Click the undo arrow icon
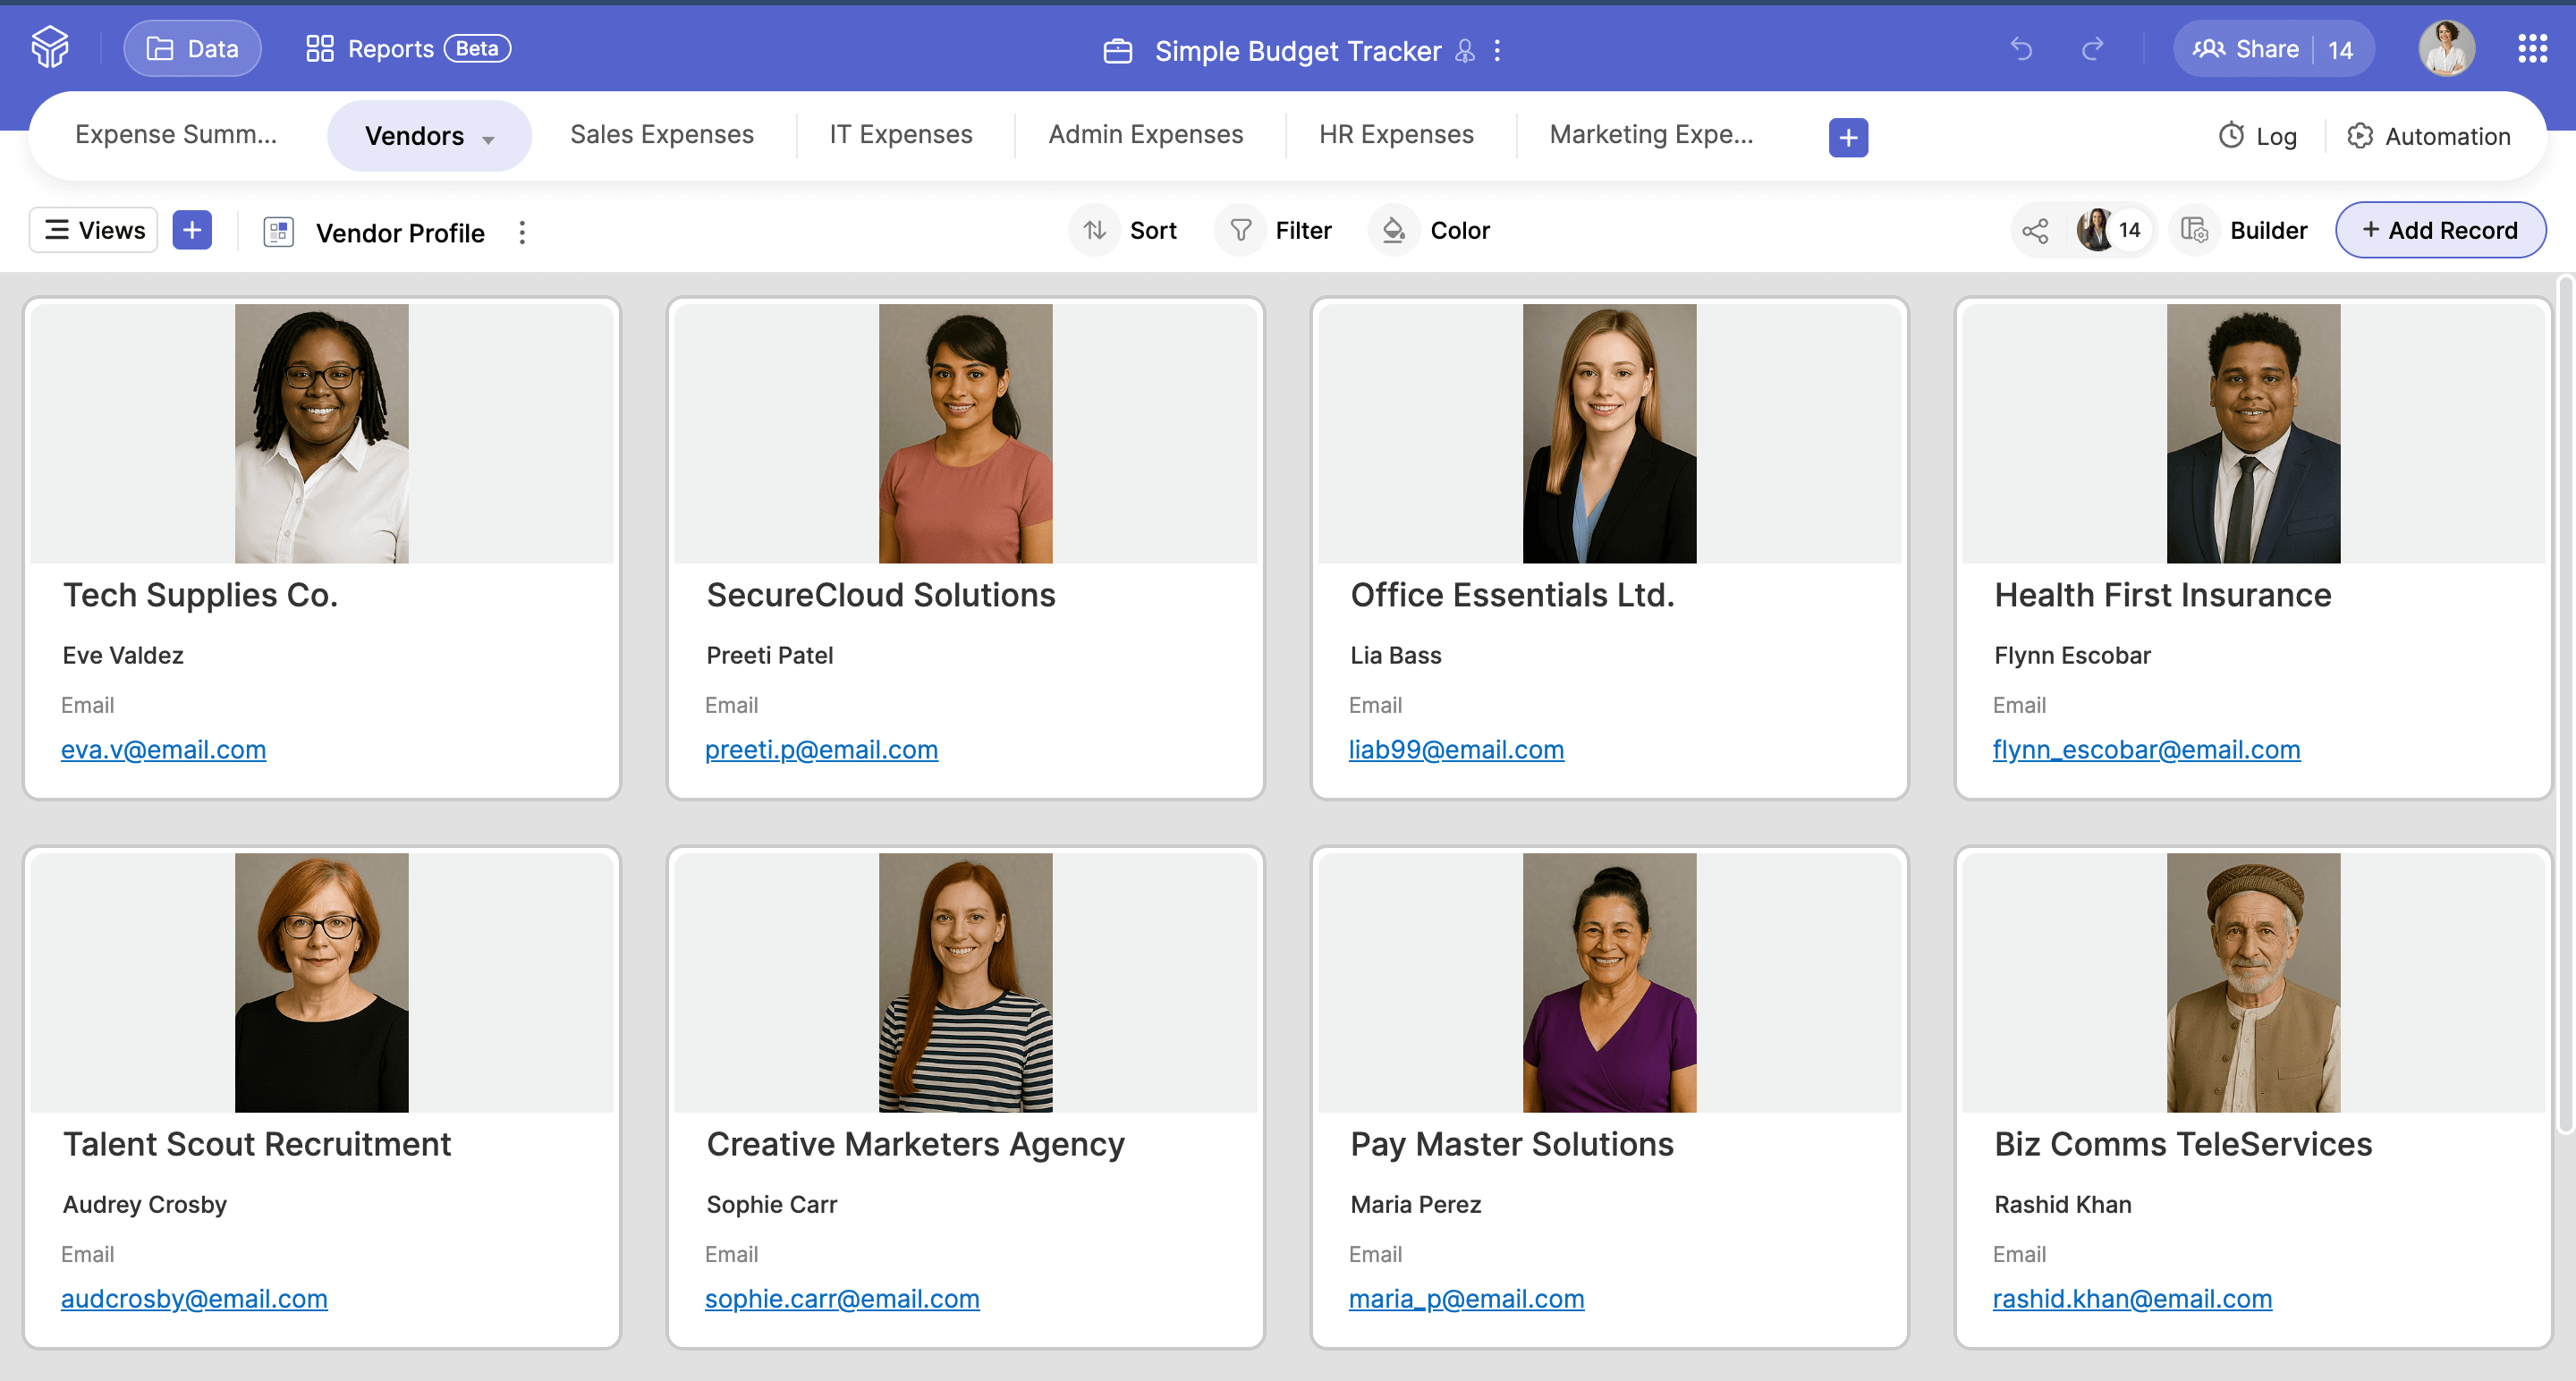This screenshot has width=2576, height=1381. pyautogui.click(x=2021, y=49)
